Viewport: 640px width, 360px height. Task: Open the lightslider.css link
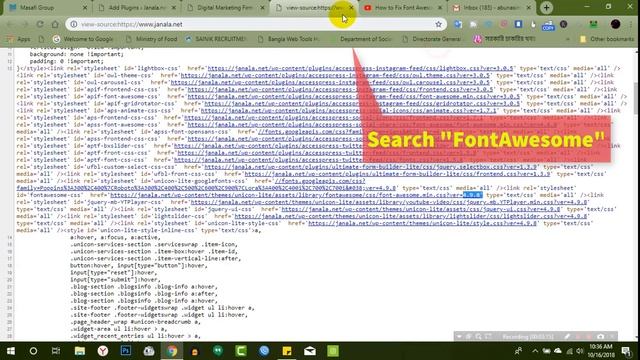[411, 216]
